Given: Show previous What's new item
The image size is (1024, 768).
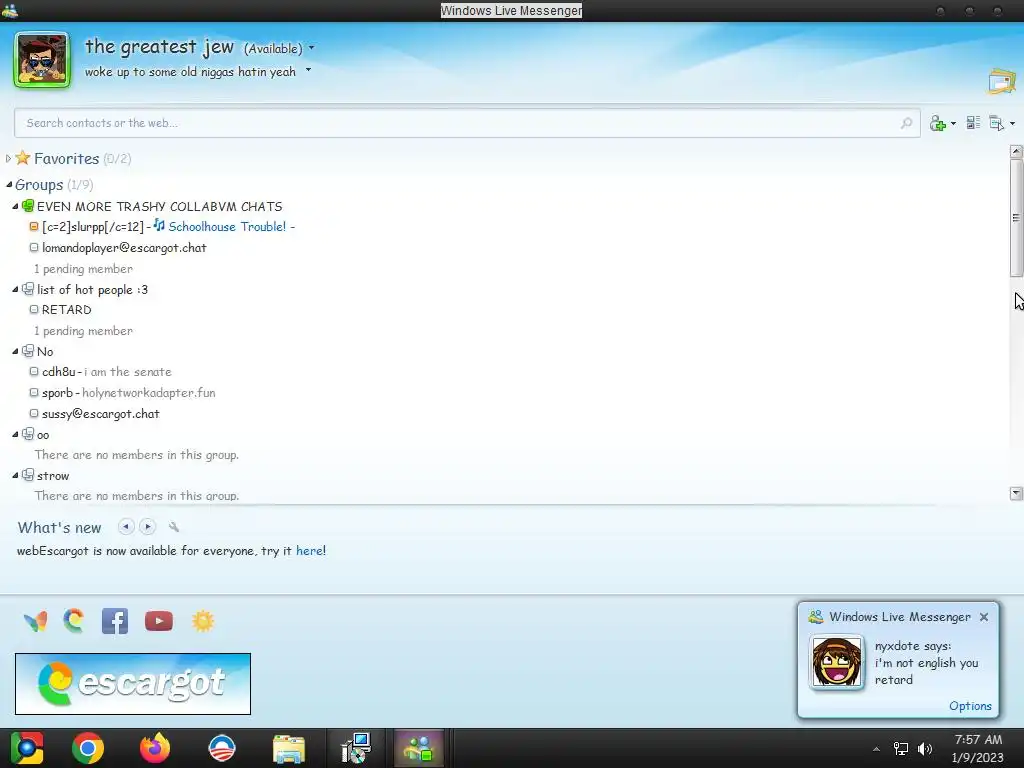Looking at the screenshot, I should click(126, 526).
